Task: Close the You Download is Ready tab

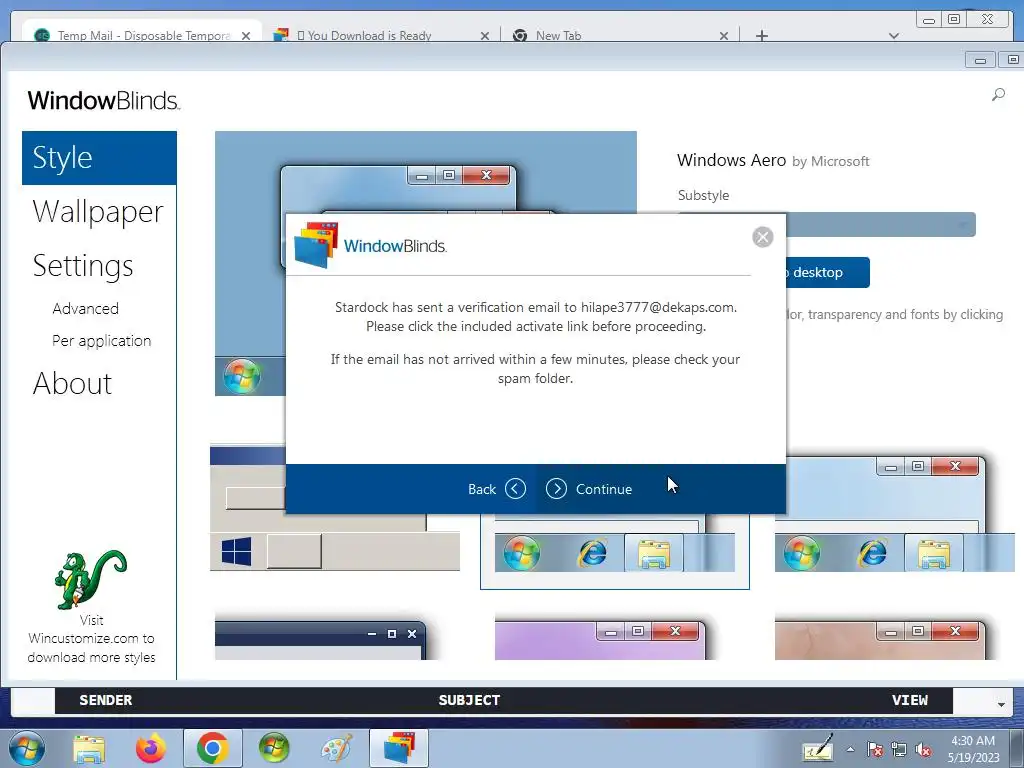Action: (x=485, y=36)
